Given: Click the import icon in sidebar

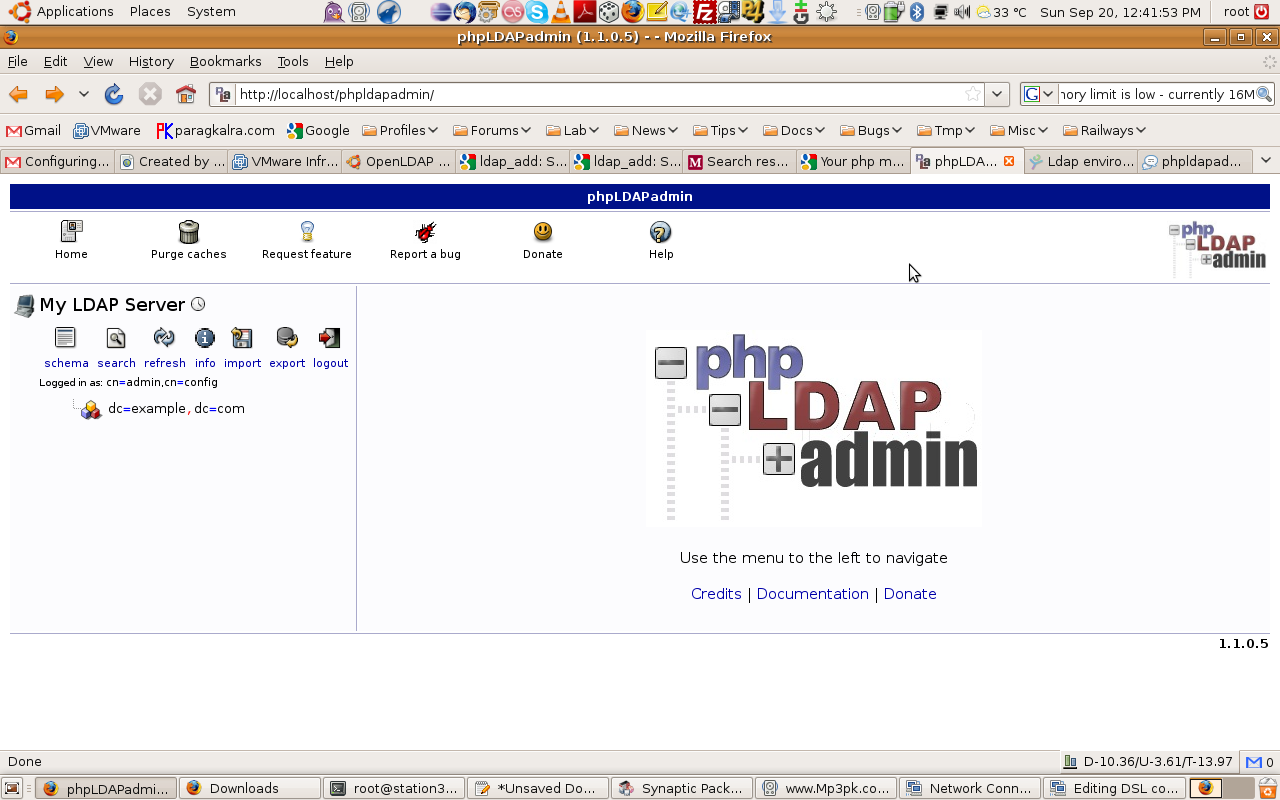Looking at the screenshot, I should tap(242, 338).
